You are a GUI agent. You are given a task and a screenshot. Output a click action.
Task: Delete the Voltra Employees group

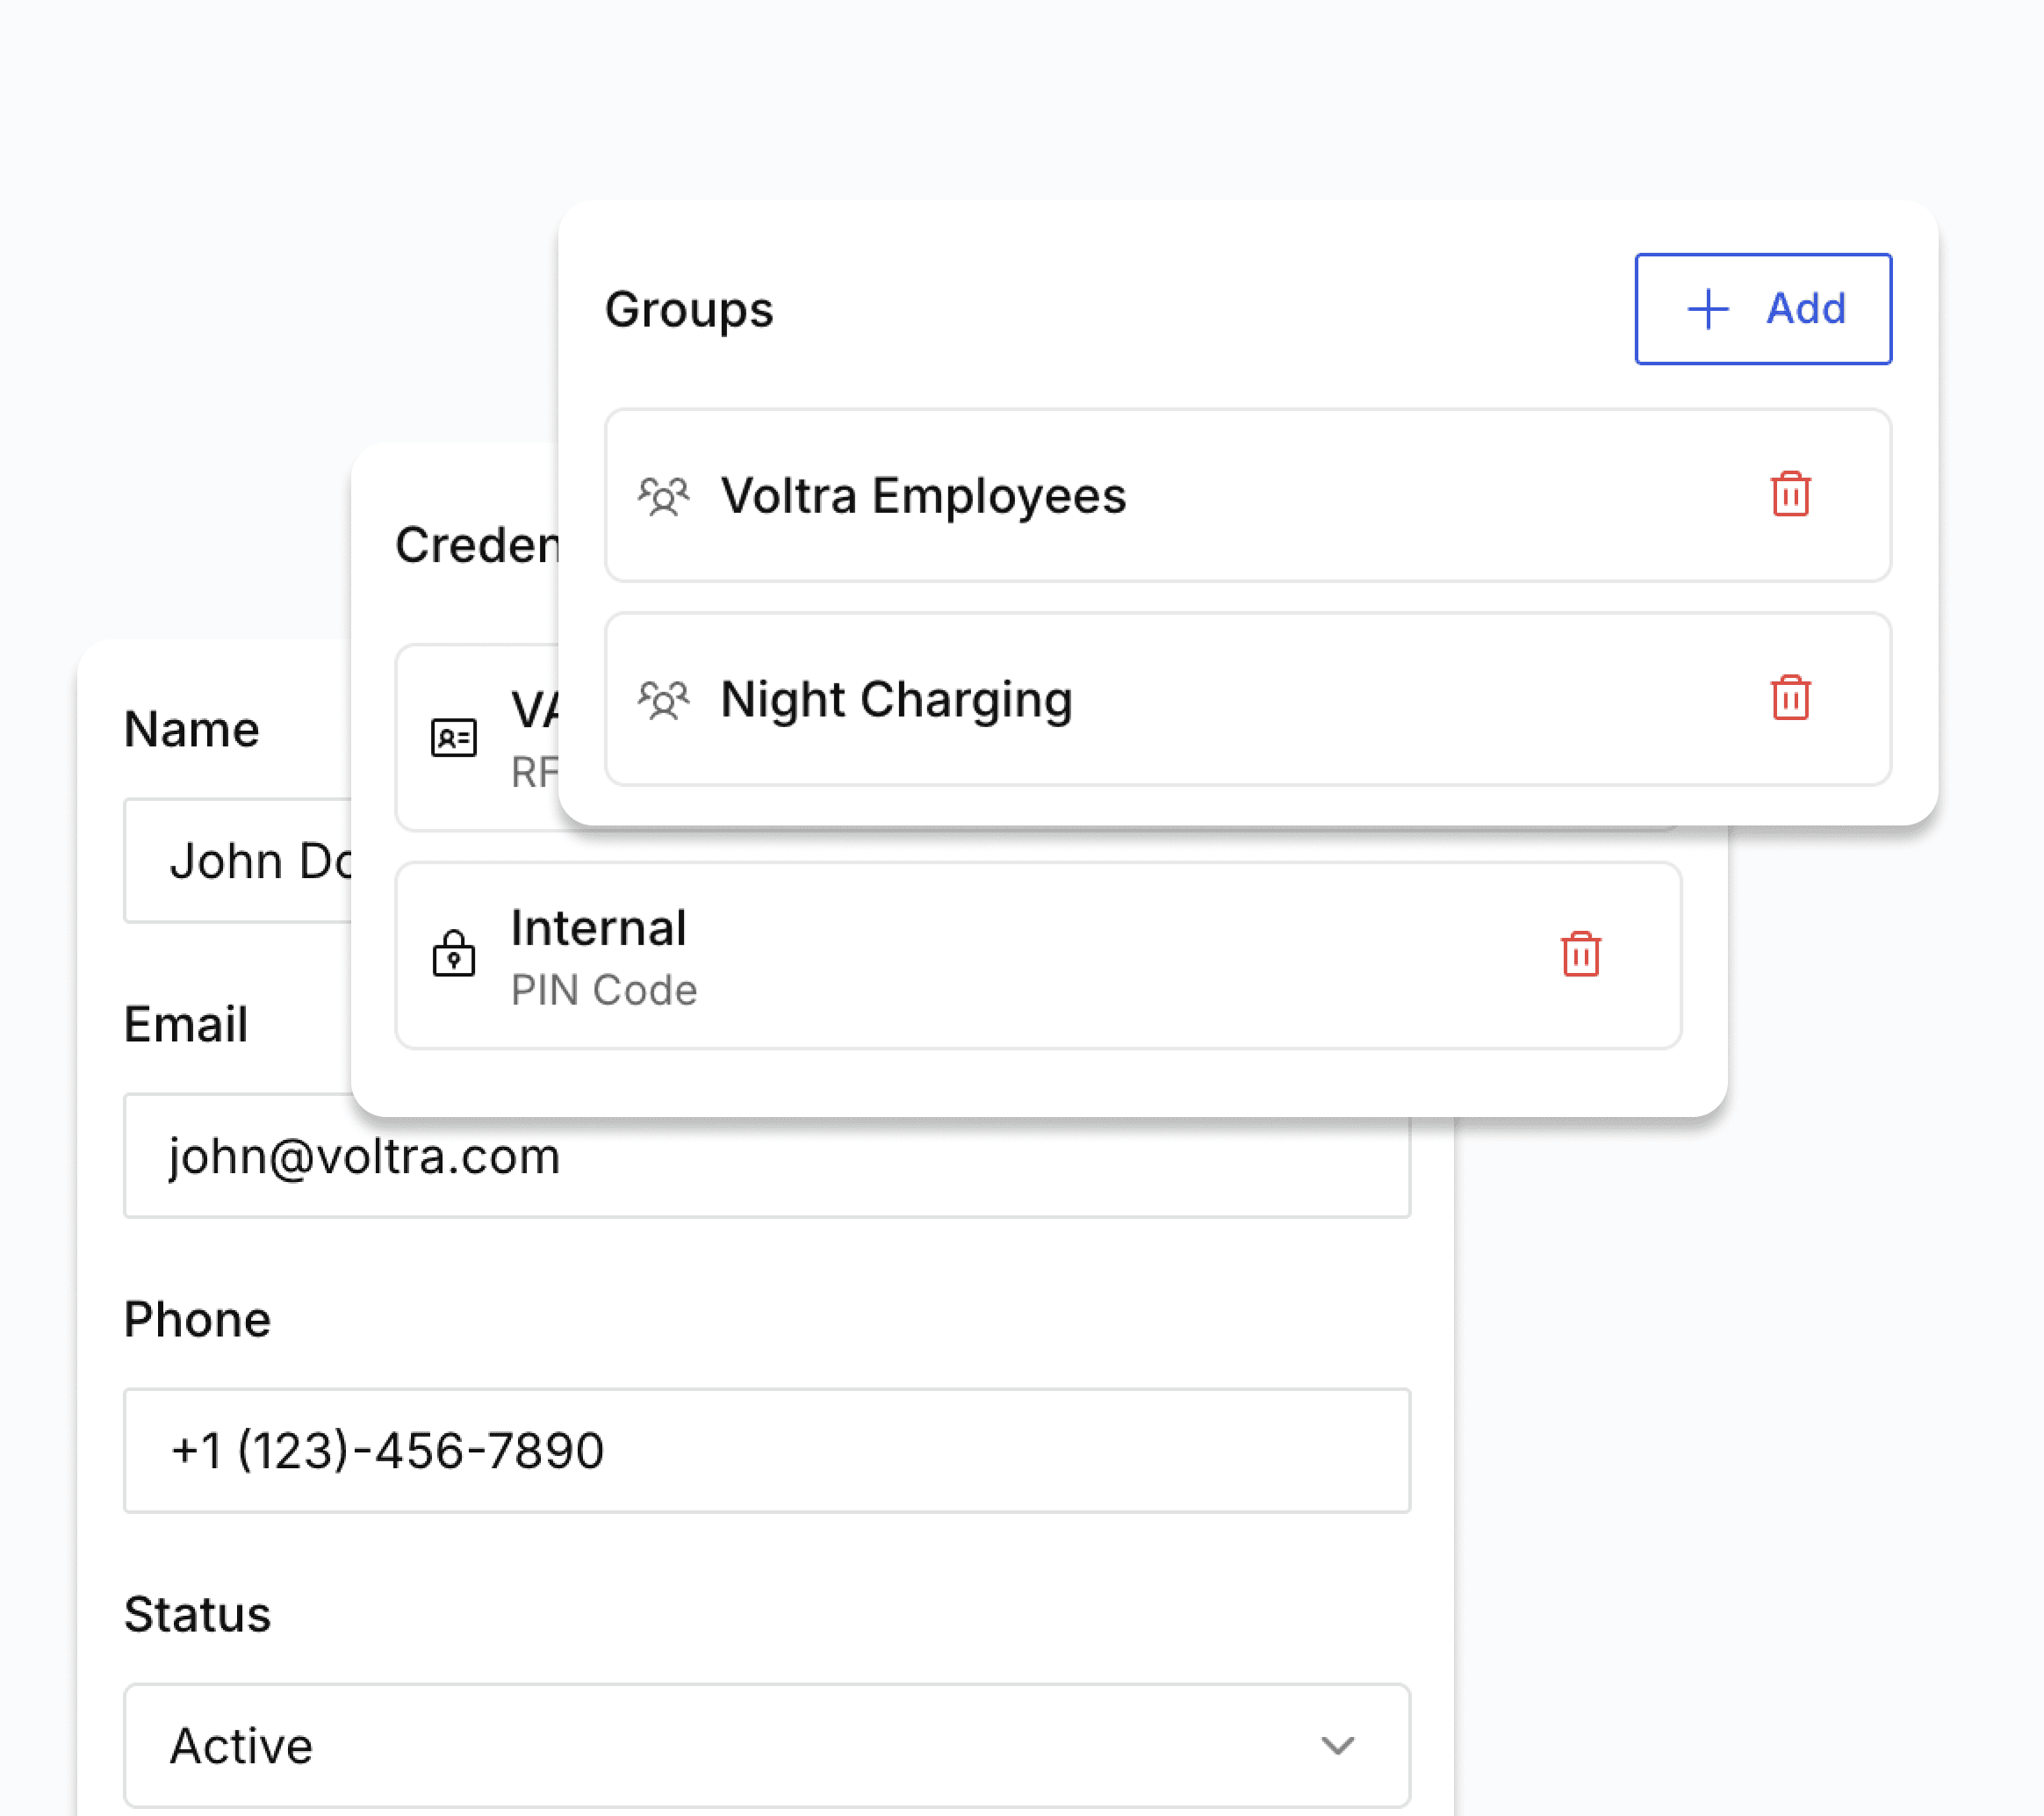(x=1789, y=494)
